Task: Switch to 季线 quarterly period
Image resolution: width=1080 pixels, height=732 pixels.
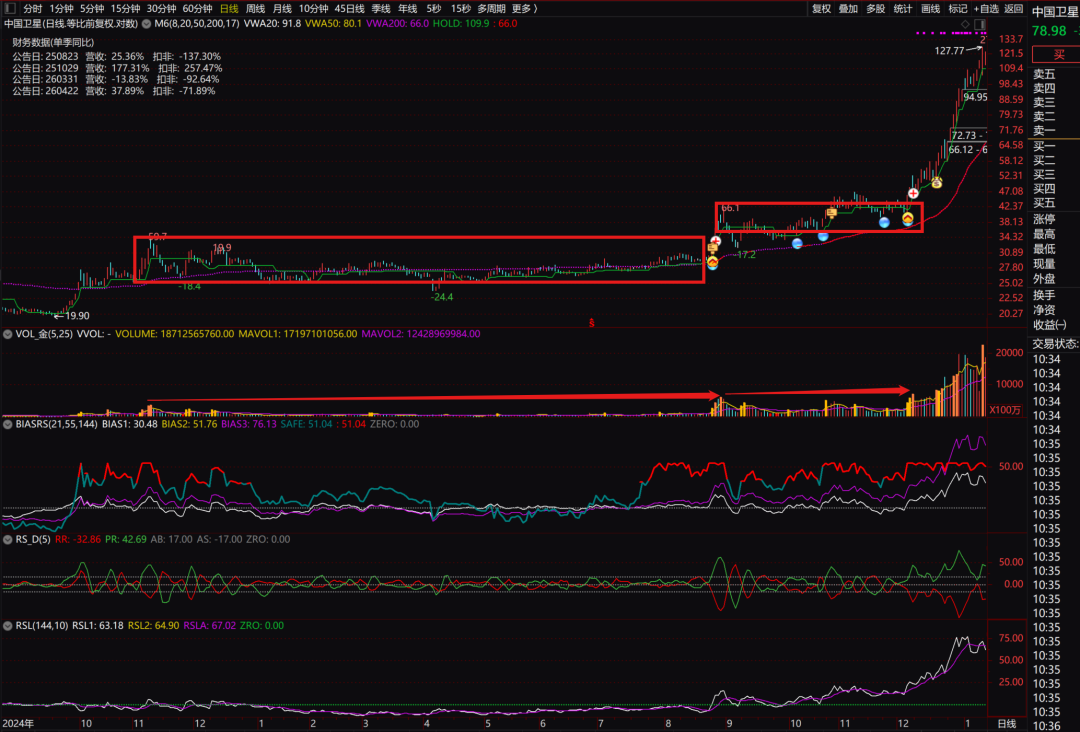Action: pyautogui.click(x=381, y=9)
